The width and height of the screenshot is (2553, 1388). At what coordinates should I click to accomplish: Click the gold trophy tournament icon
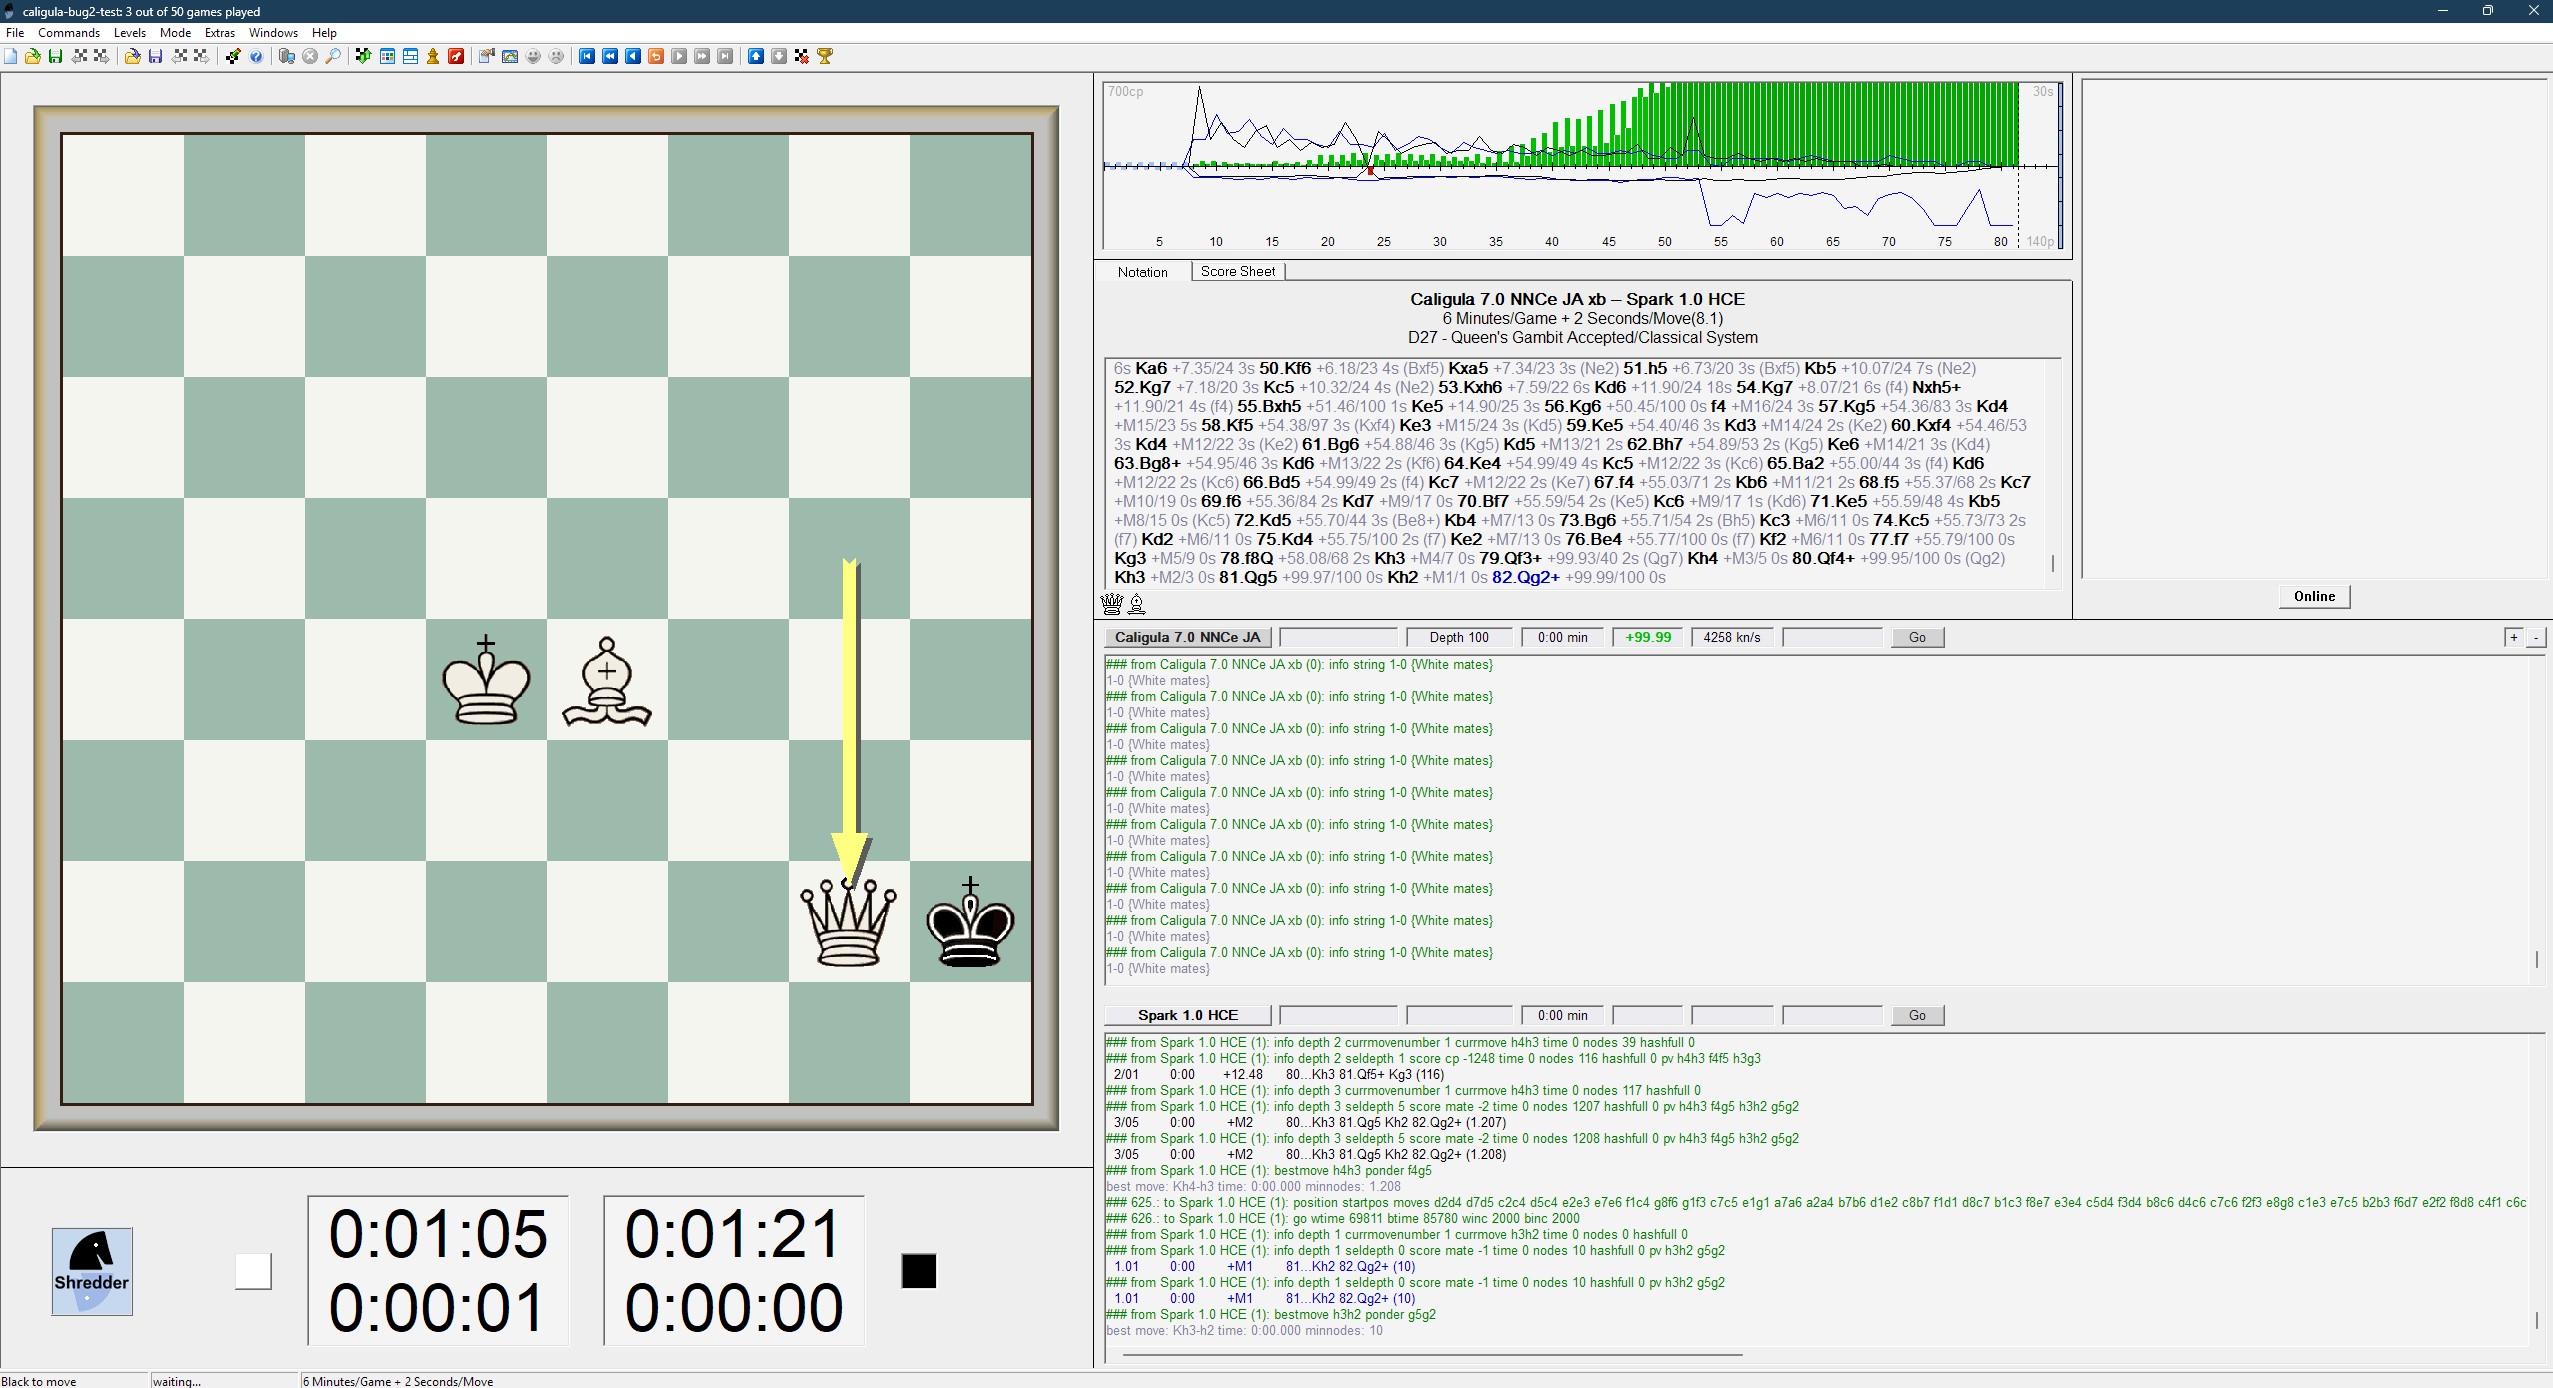(825, 56)
